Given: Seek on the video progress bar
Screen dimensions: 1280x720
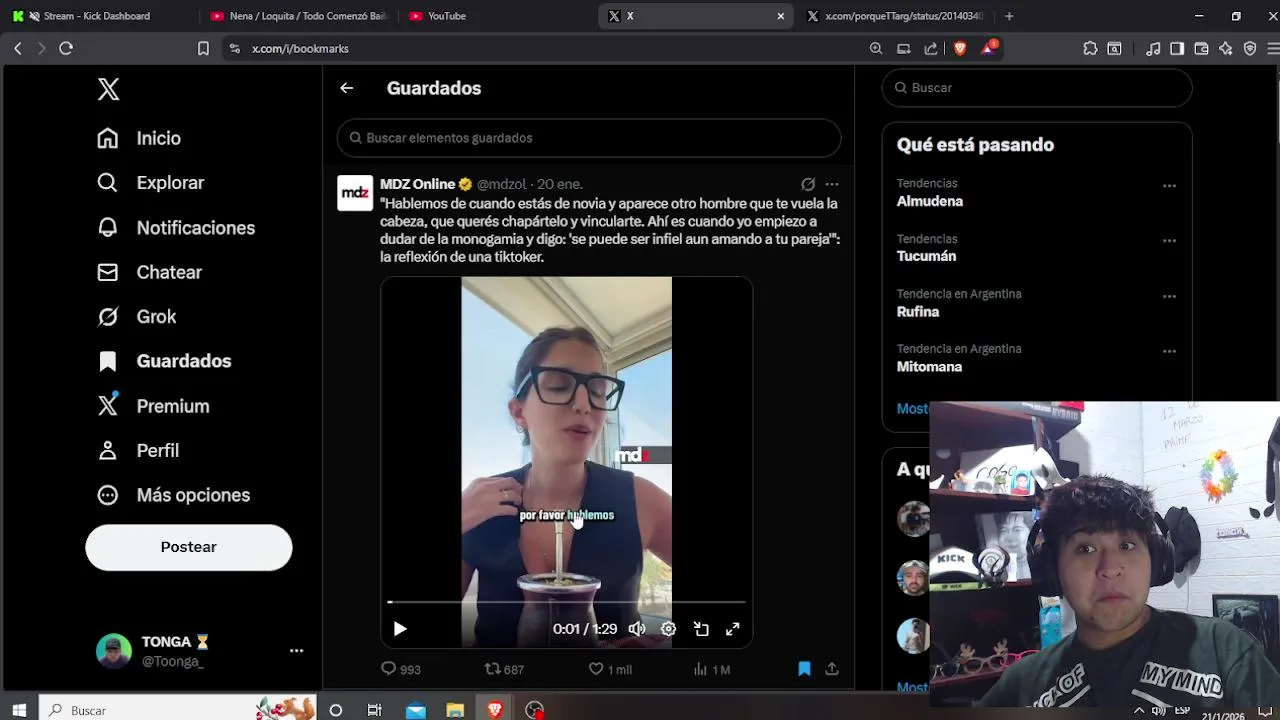Looking at the screenshot, I should pos(567,602).
